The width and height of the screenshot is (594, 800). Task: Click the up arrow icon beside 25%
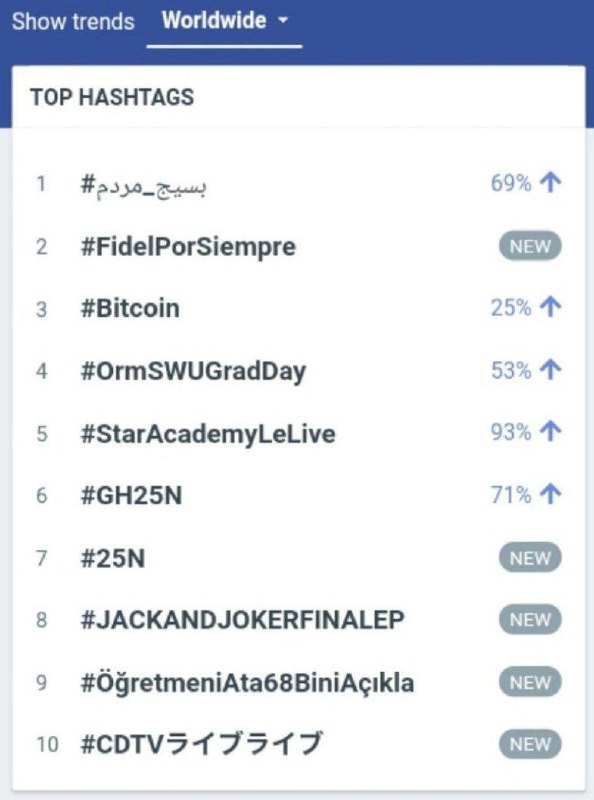551,307
